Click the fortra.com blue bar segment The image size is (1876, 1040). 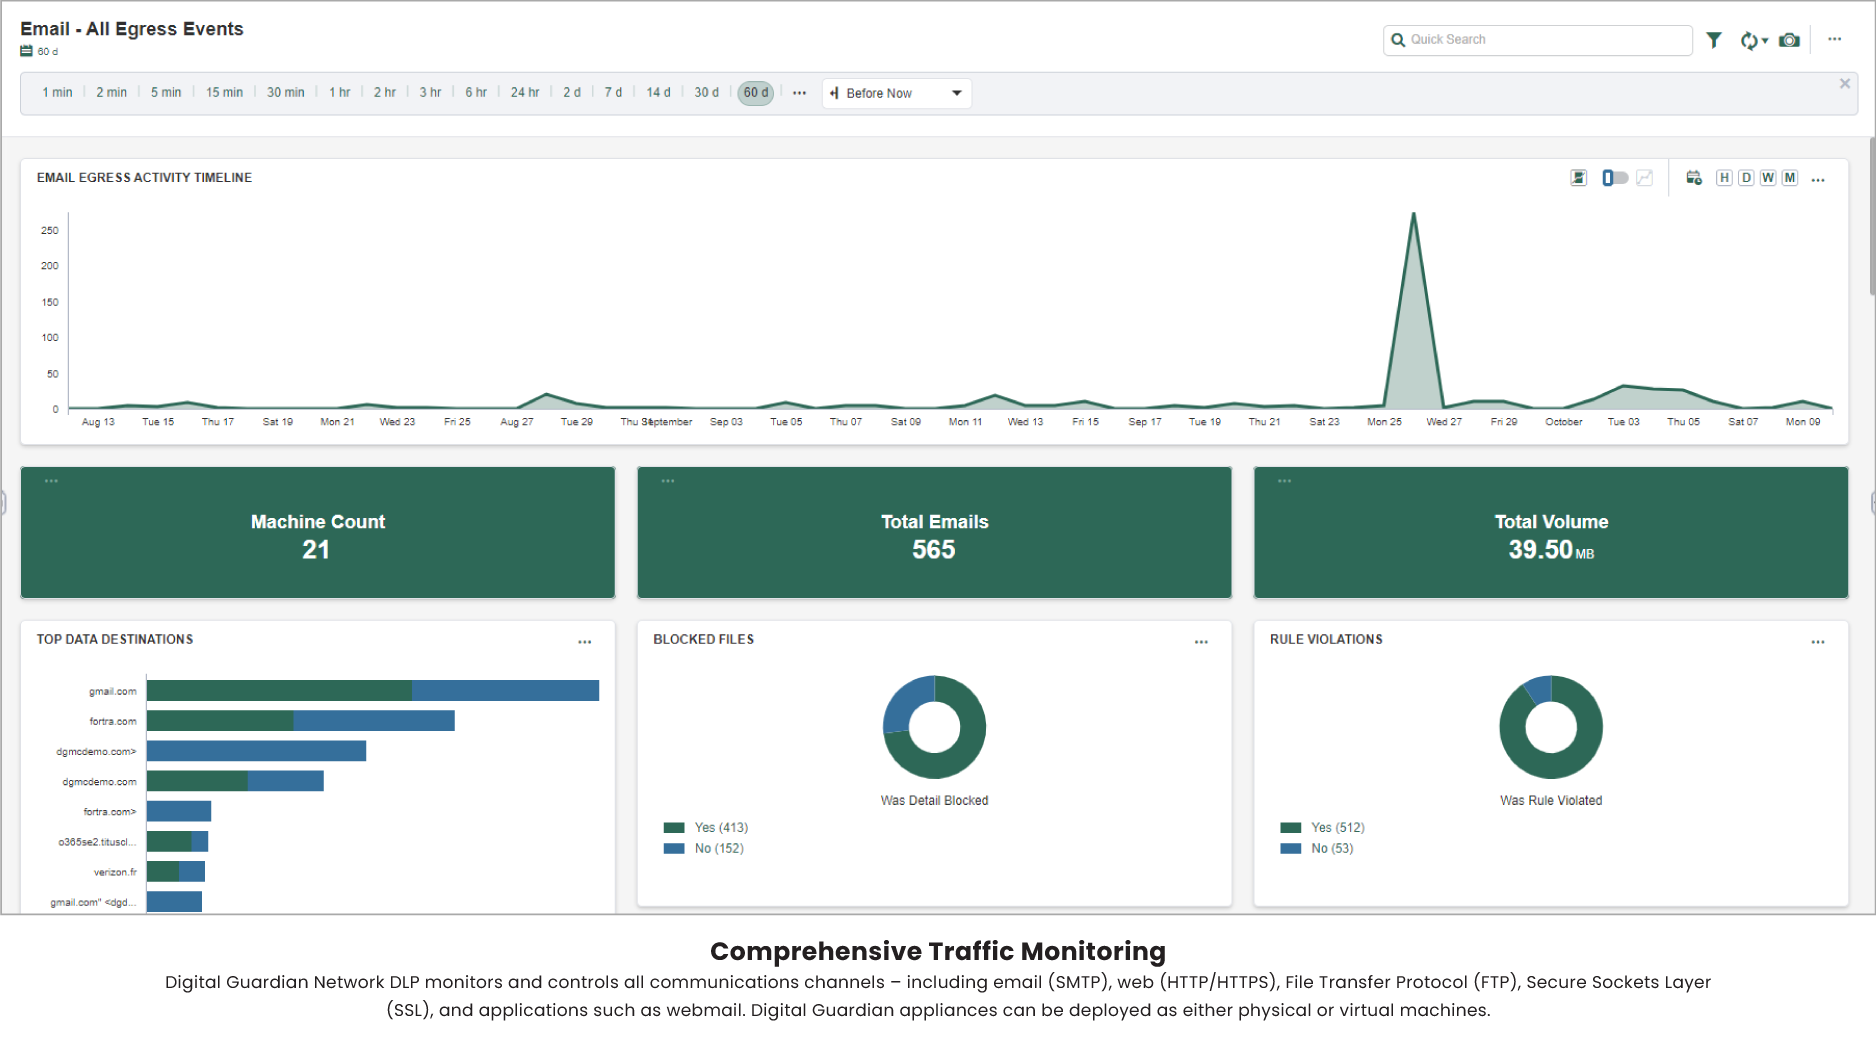[x=374, y=721]
